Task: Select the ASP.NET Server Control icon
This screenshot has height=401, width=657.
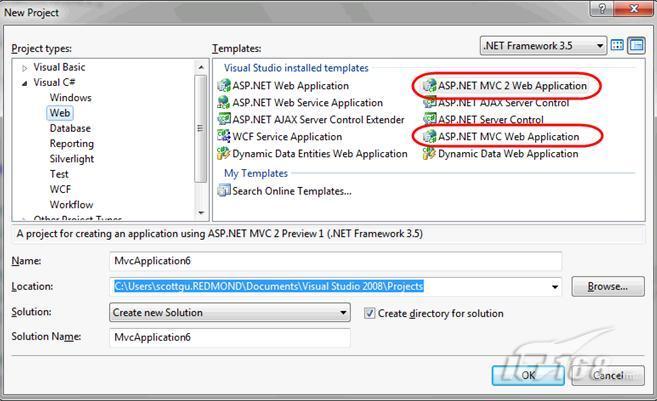Action: [429, 119]
